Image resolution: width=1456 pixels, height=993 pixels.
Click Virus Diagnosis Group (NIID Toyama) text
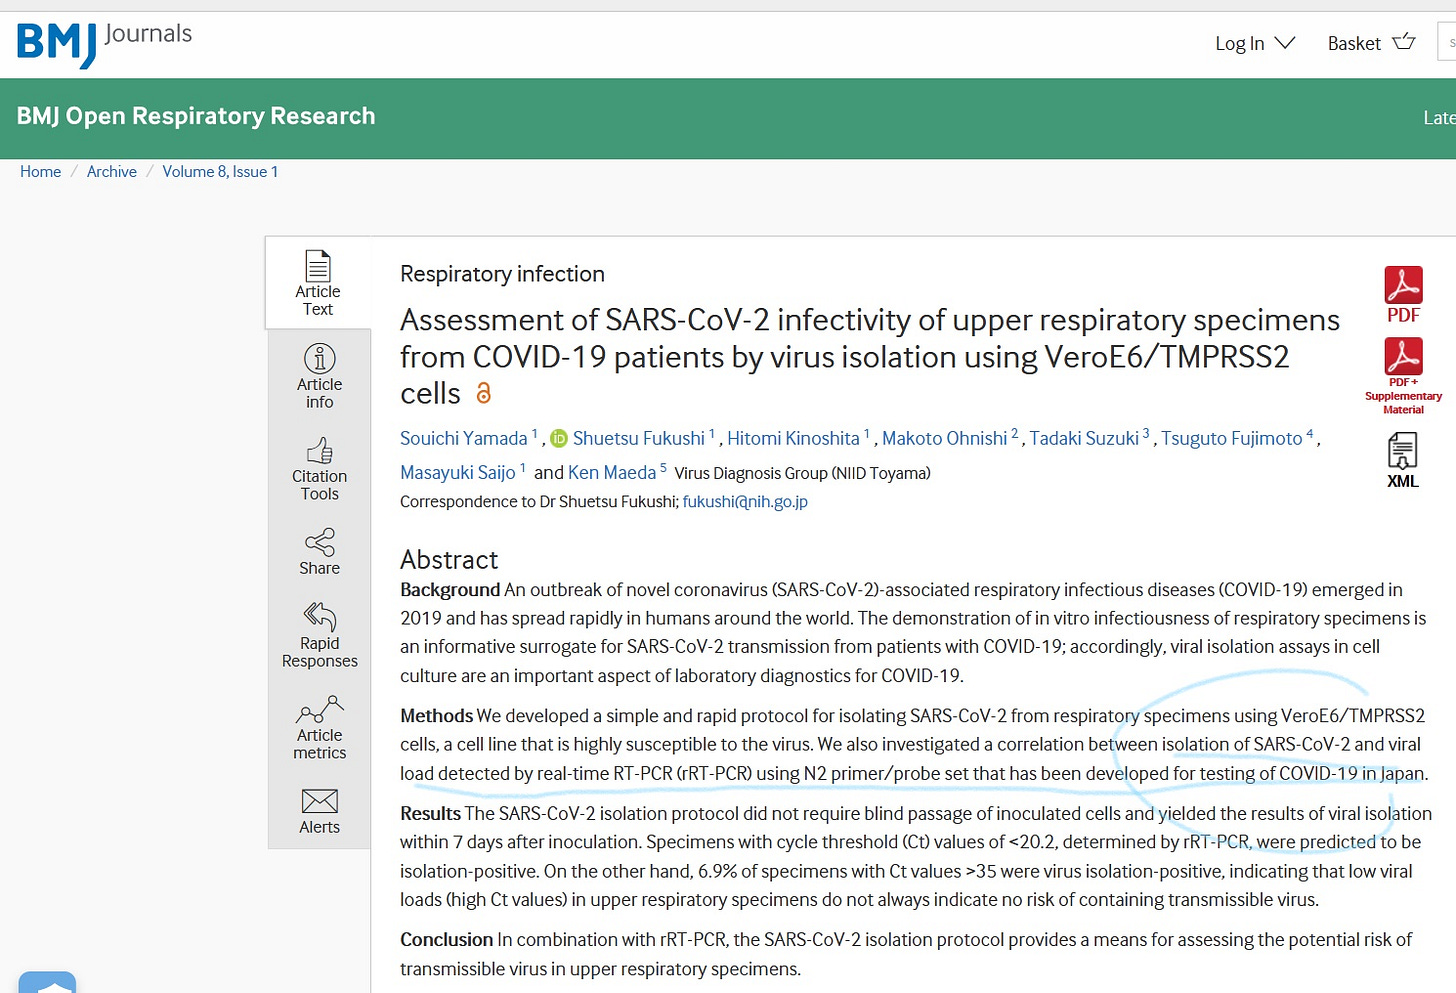[802, 473]
